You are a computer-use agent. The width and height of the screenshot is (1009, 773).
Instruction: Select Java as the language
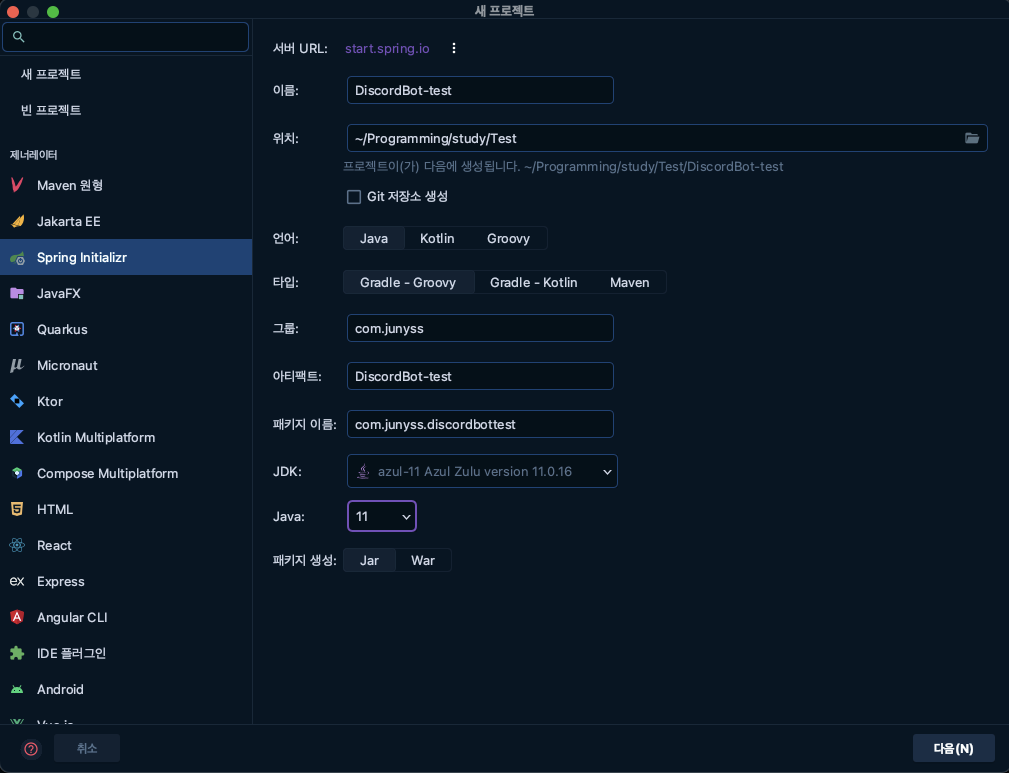point(374,238)
